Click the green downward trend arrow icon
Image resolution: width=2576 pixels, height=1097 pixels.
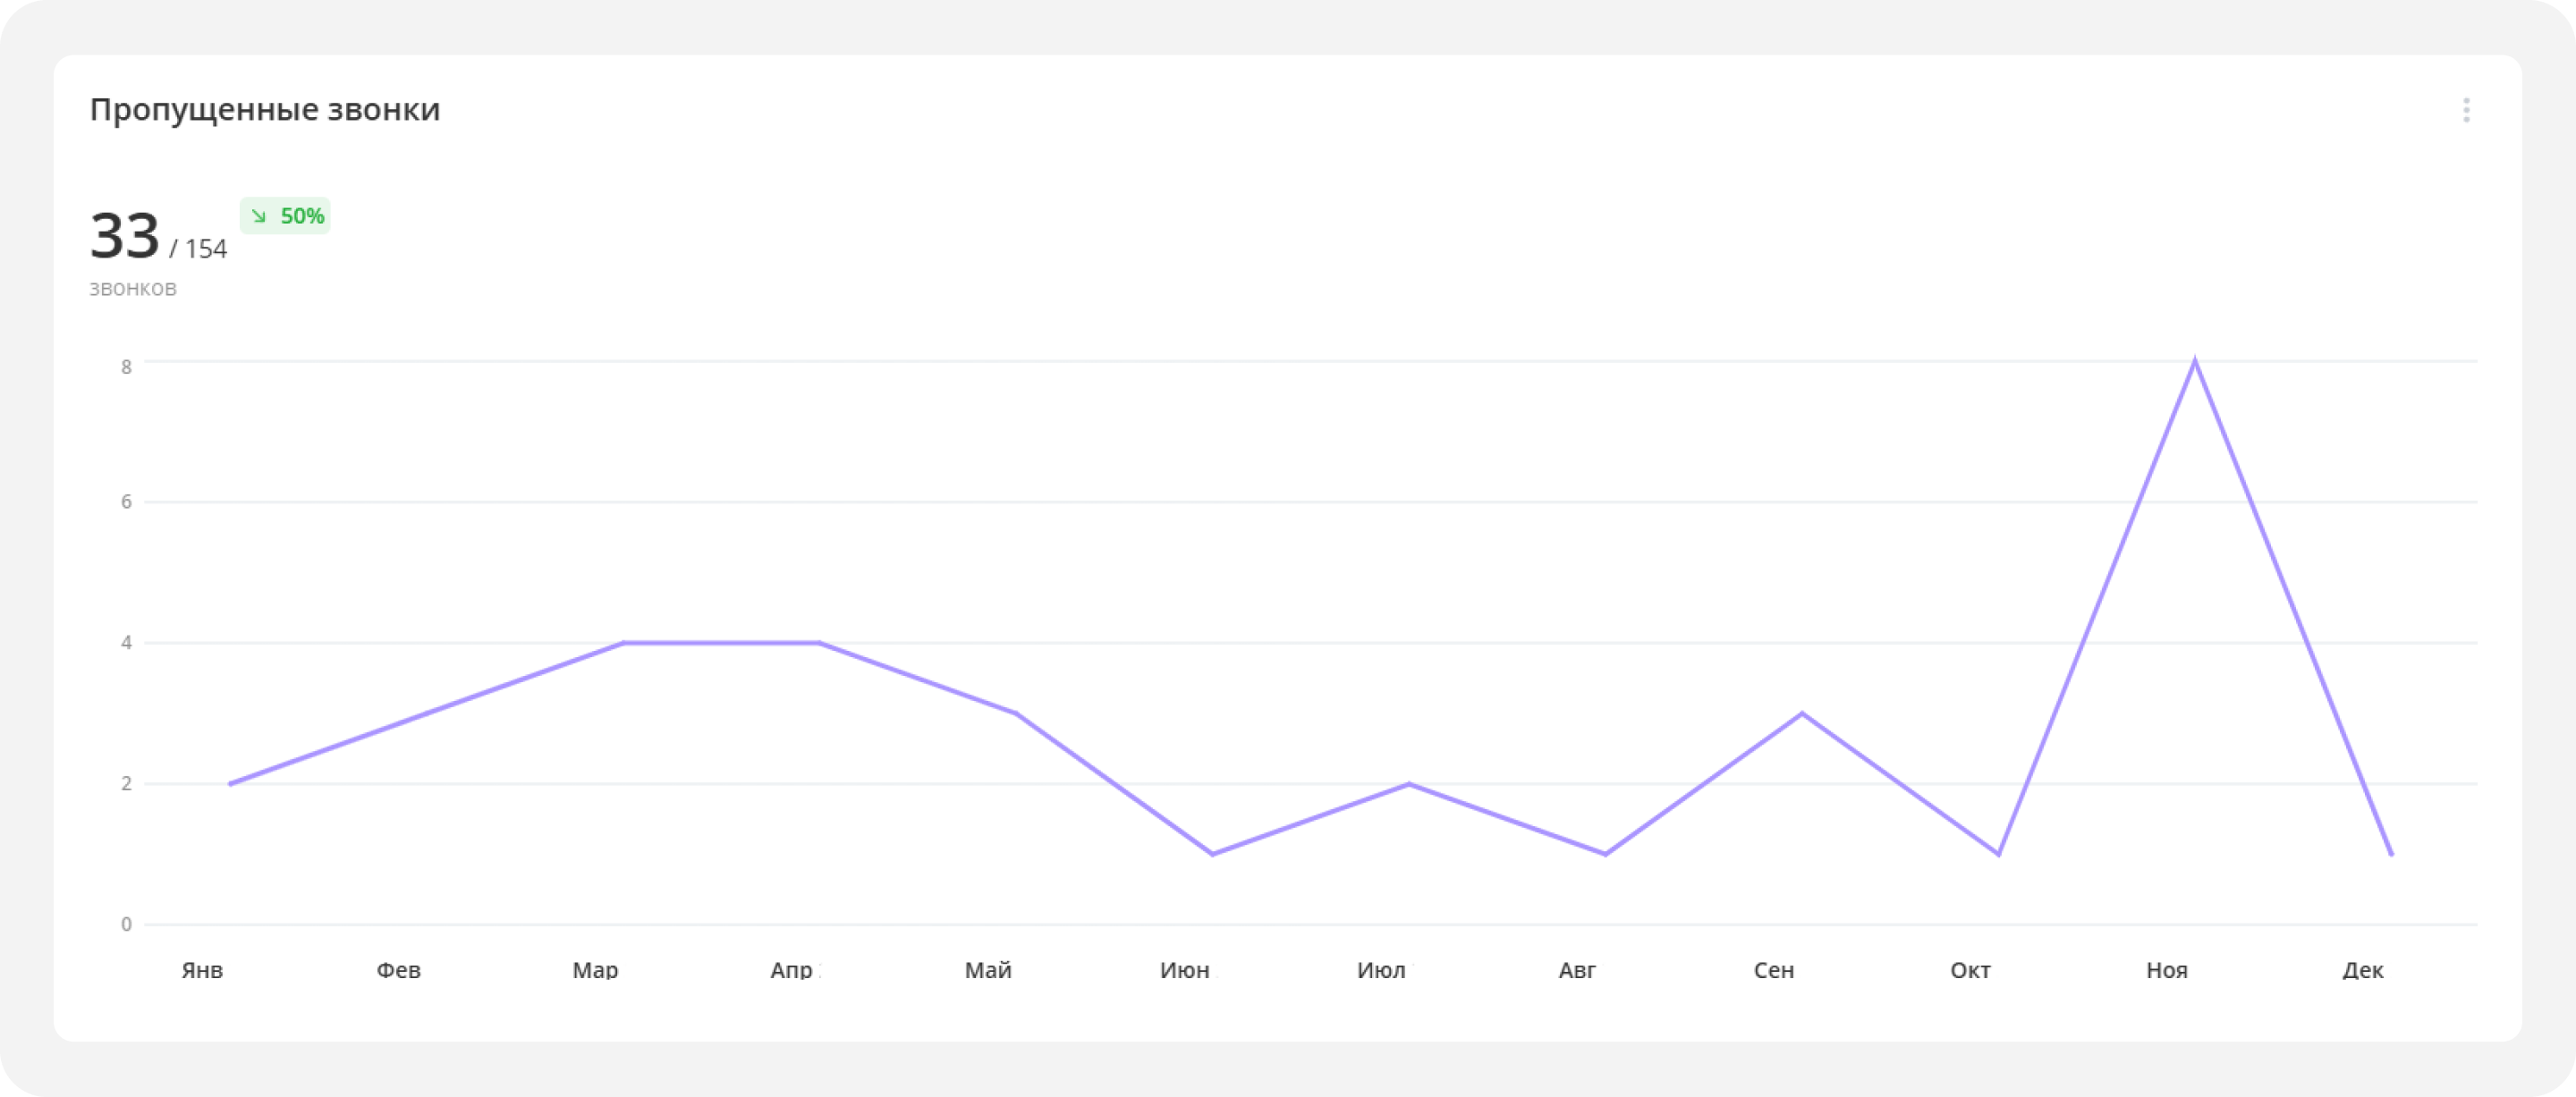click(x=259, y=216)
